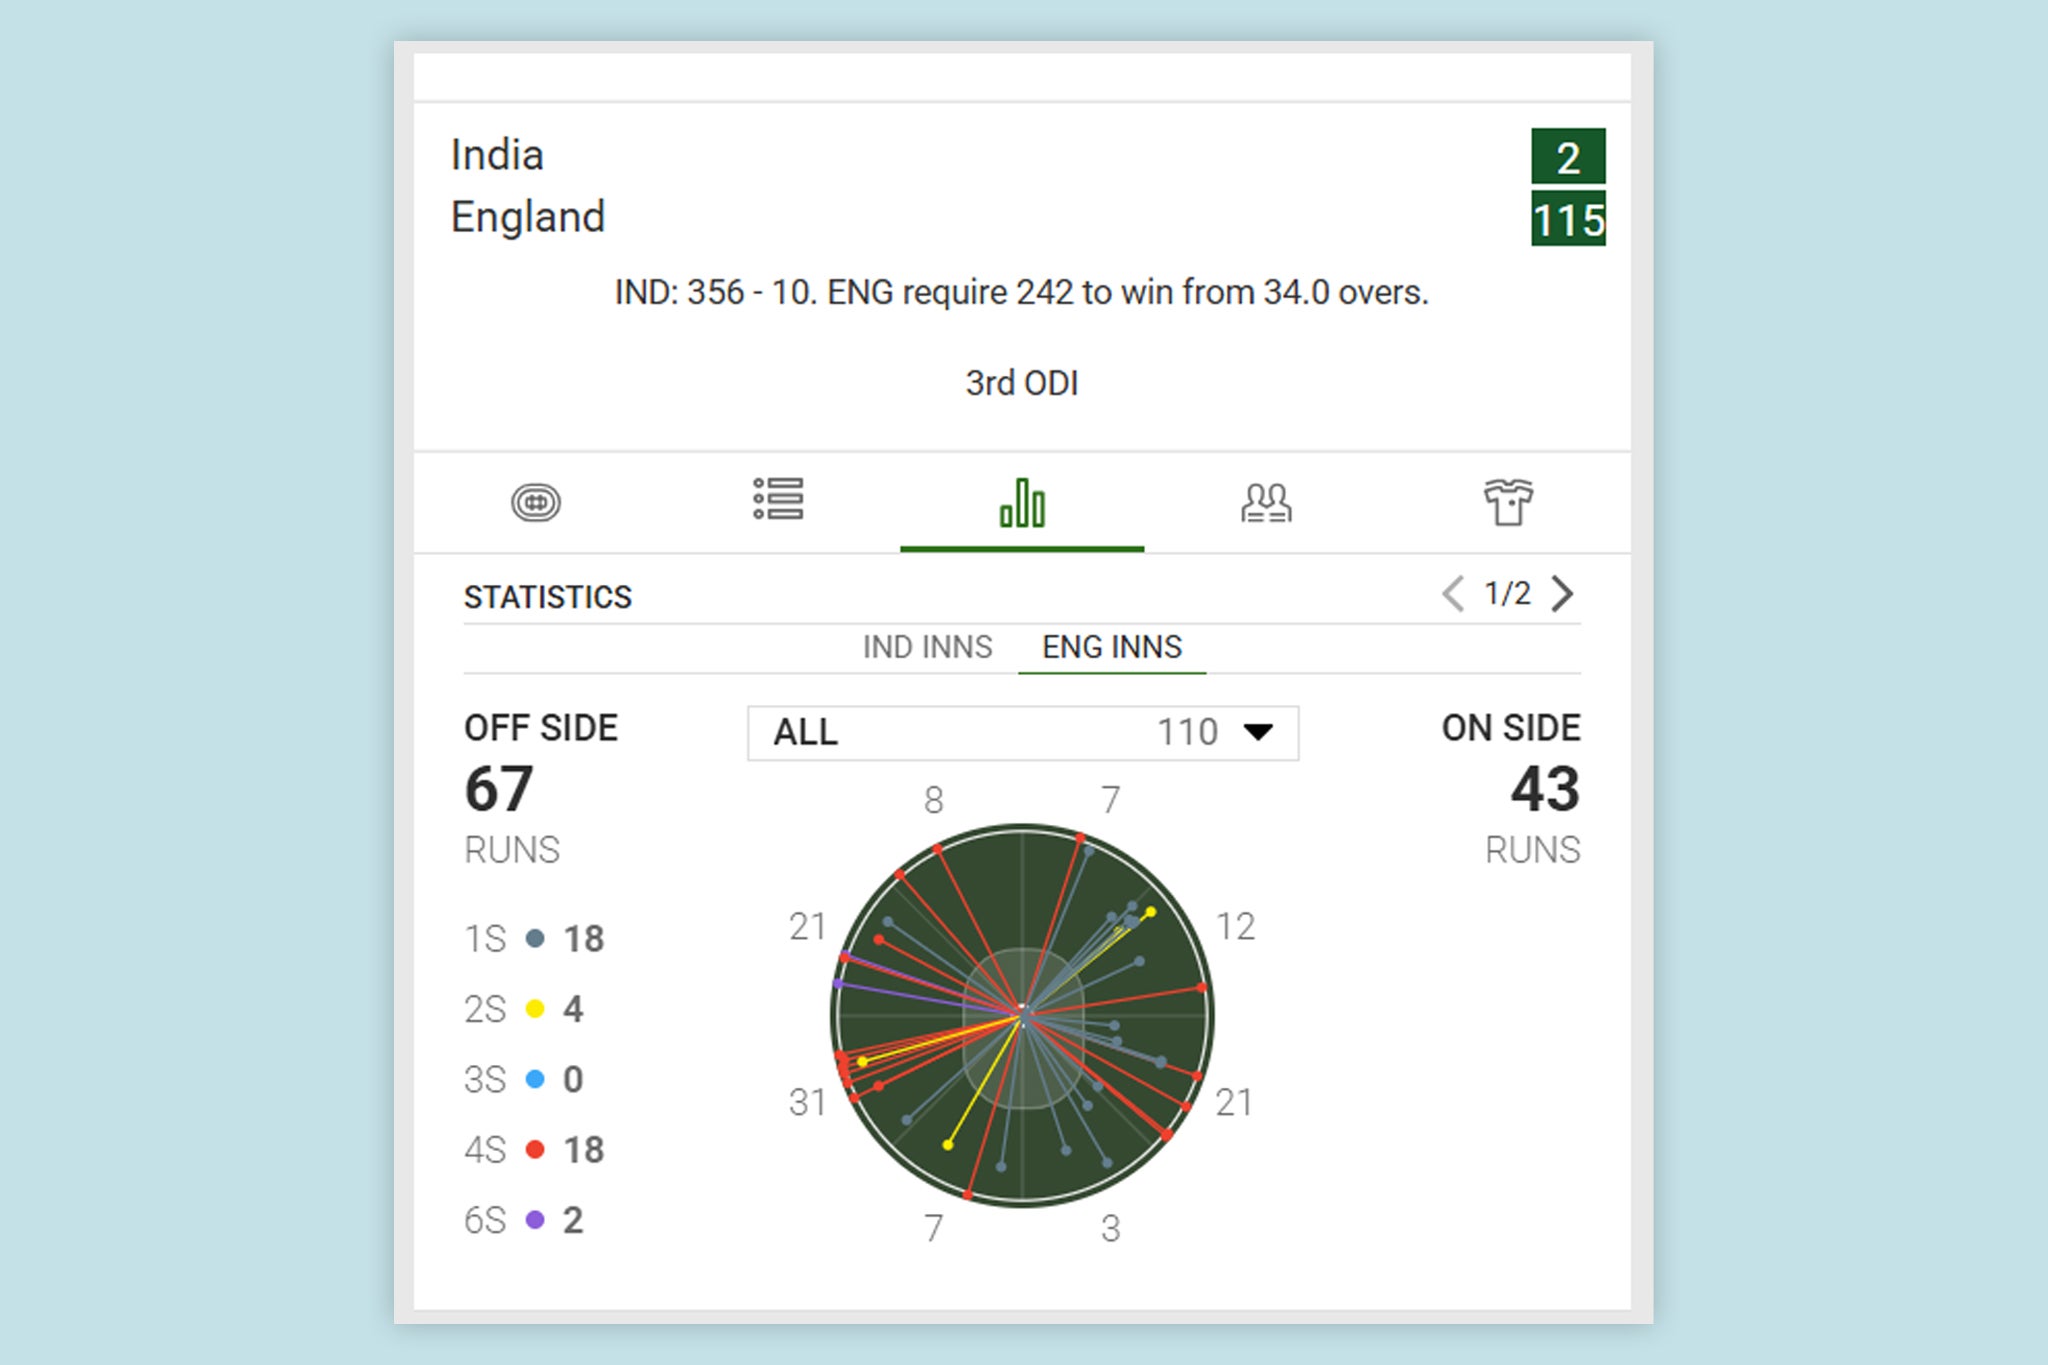This screenshot has width=2048, height=1365.
Task: Select the 3S blue color dot
Action: pos(535,1079)
